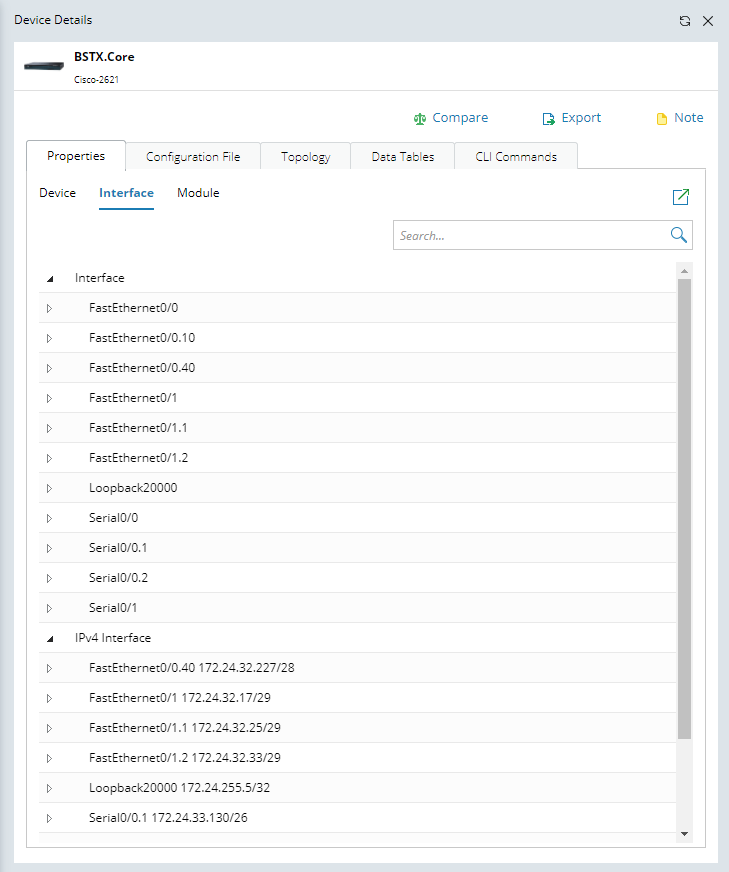The image size is (729, 872).
Task: Close the Device Details panel
Action: click(708, 21)
